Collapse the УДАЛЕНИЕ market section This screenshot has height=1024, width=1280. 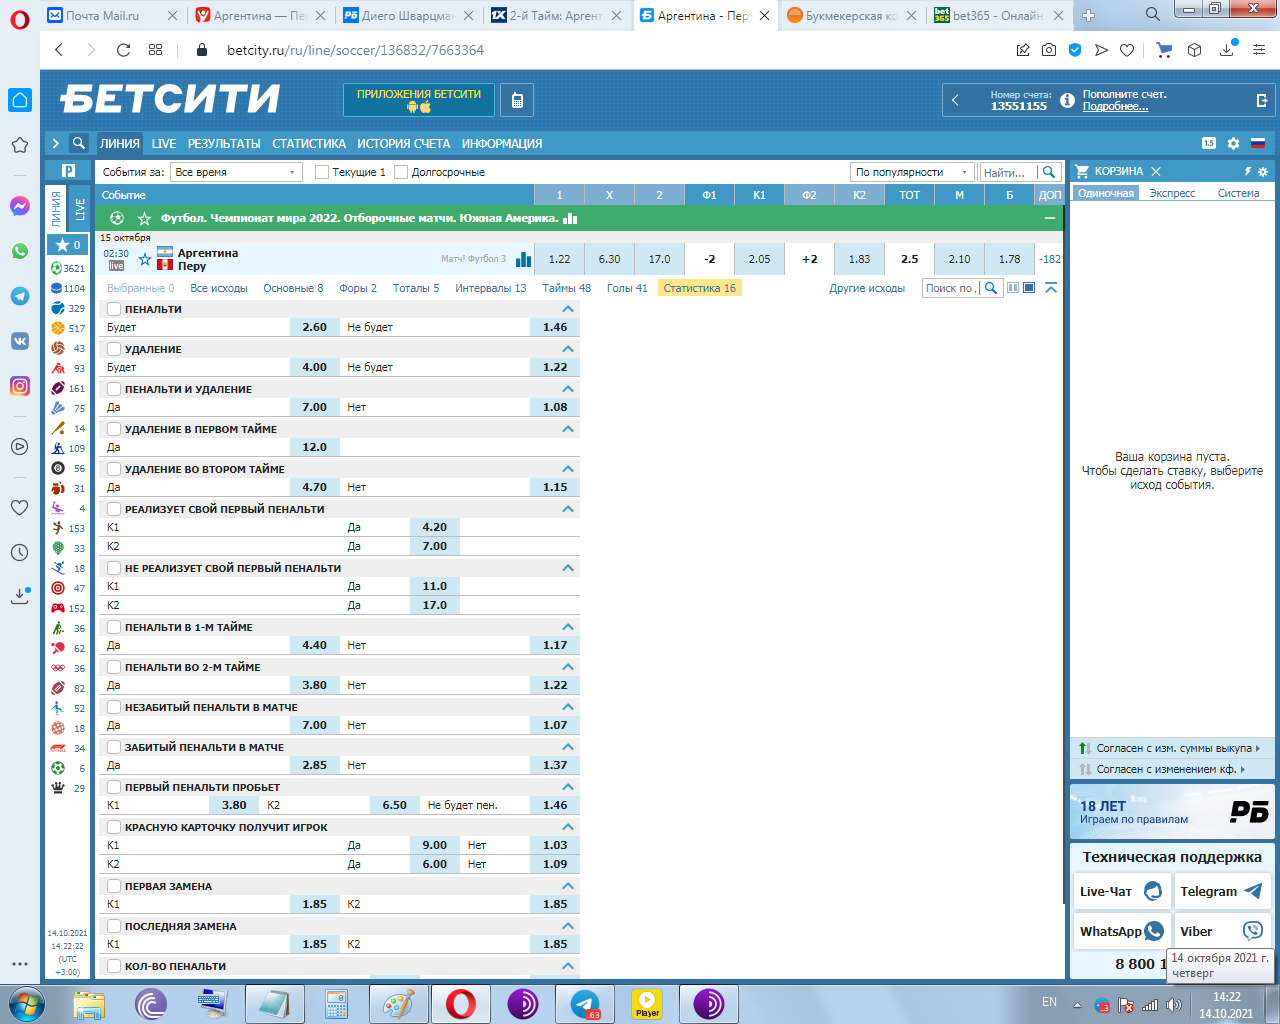pos(568,349)
